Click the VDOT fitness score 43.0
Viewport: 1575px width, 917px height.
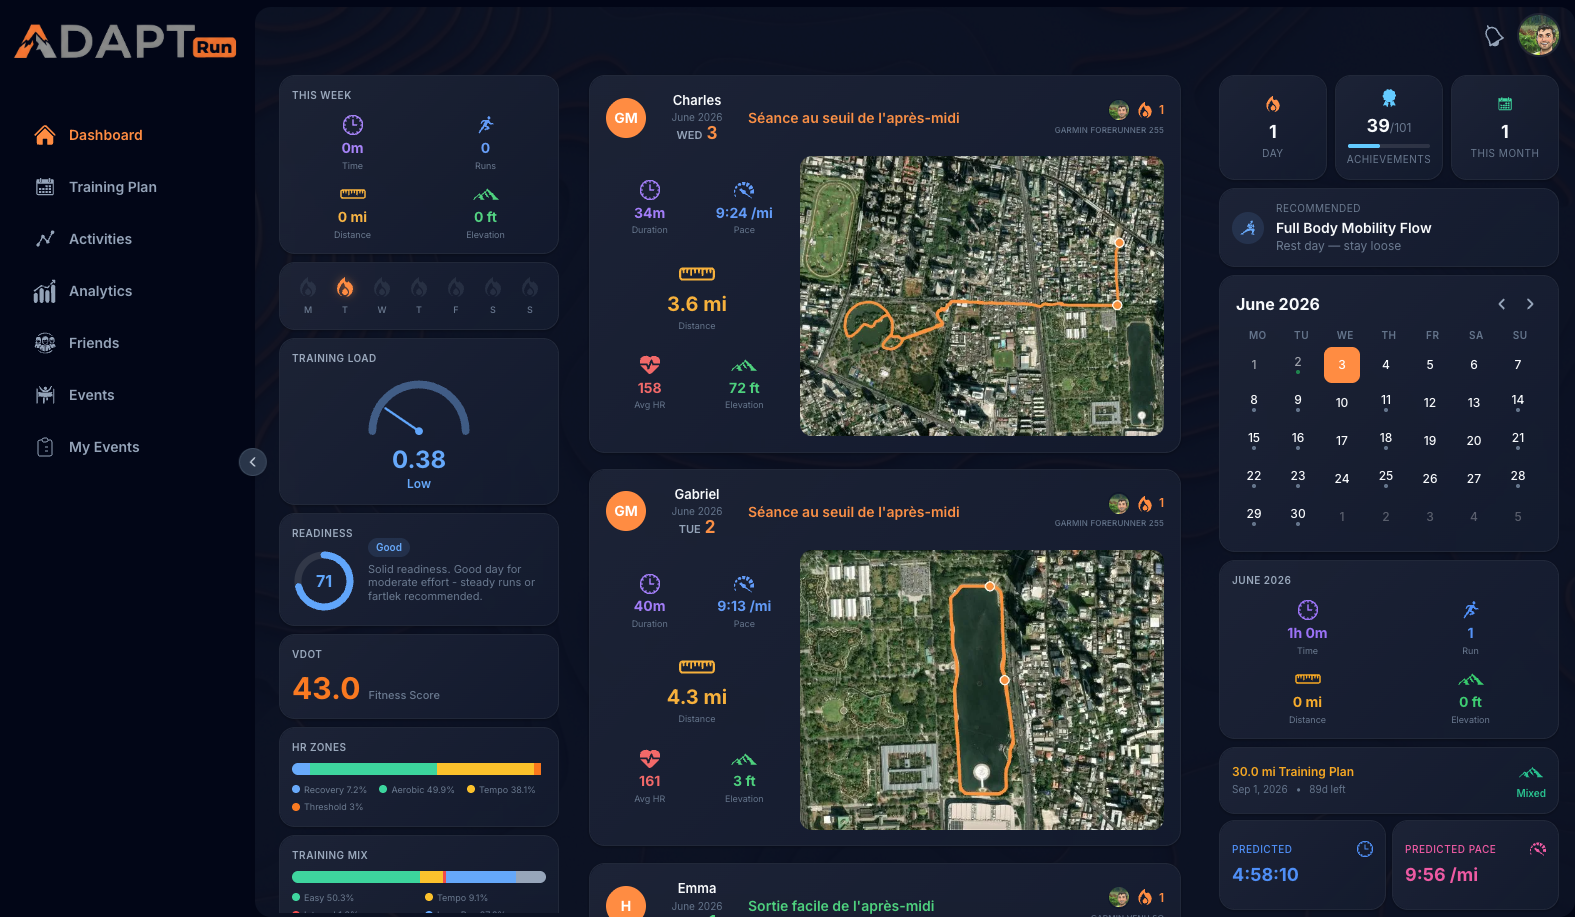pyautogui.click(x=326, y=689)
